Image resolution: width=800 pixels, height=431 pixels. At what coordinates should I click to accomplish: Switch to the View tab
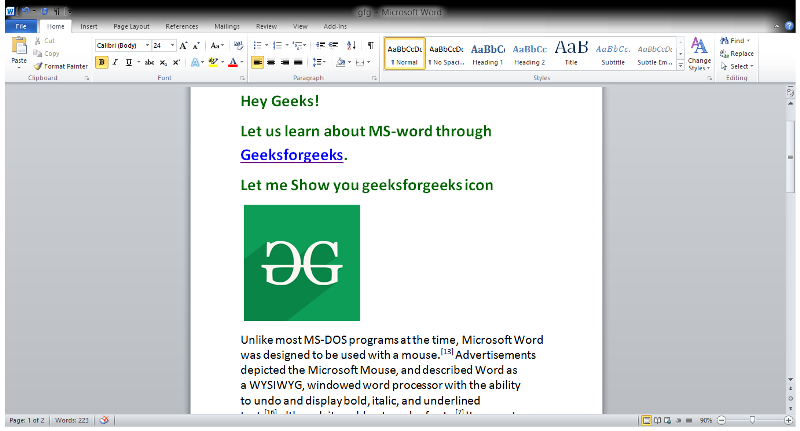coord(300,26)
